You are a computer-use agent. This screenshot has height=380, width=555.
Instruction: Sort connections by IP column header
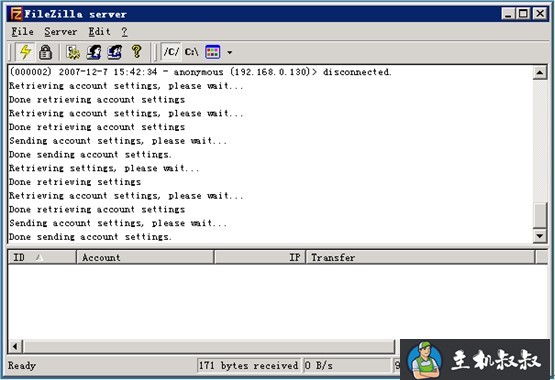pyautogui.click(x=260, y=257)
